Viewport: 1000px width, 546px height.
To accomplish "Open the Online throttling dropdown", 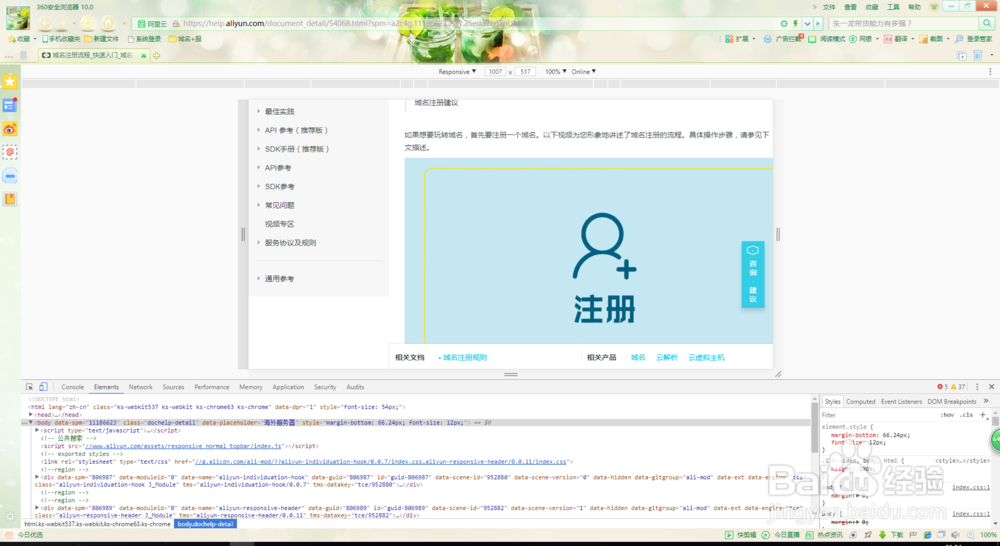I will (584, 71).
